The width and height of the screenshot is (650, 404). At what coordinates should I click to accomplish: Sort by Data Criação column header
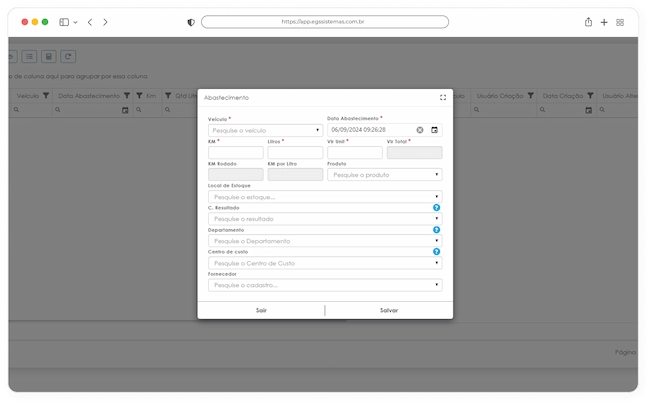[x=563, y=96]
